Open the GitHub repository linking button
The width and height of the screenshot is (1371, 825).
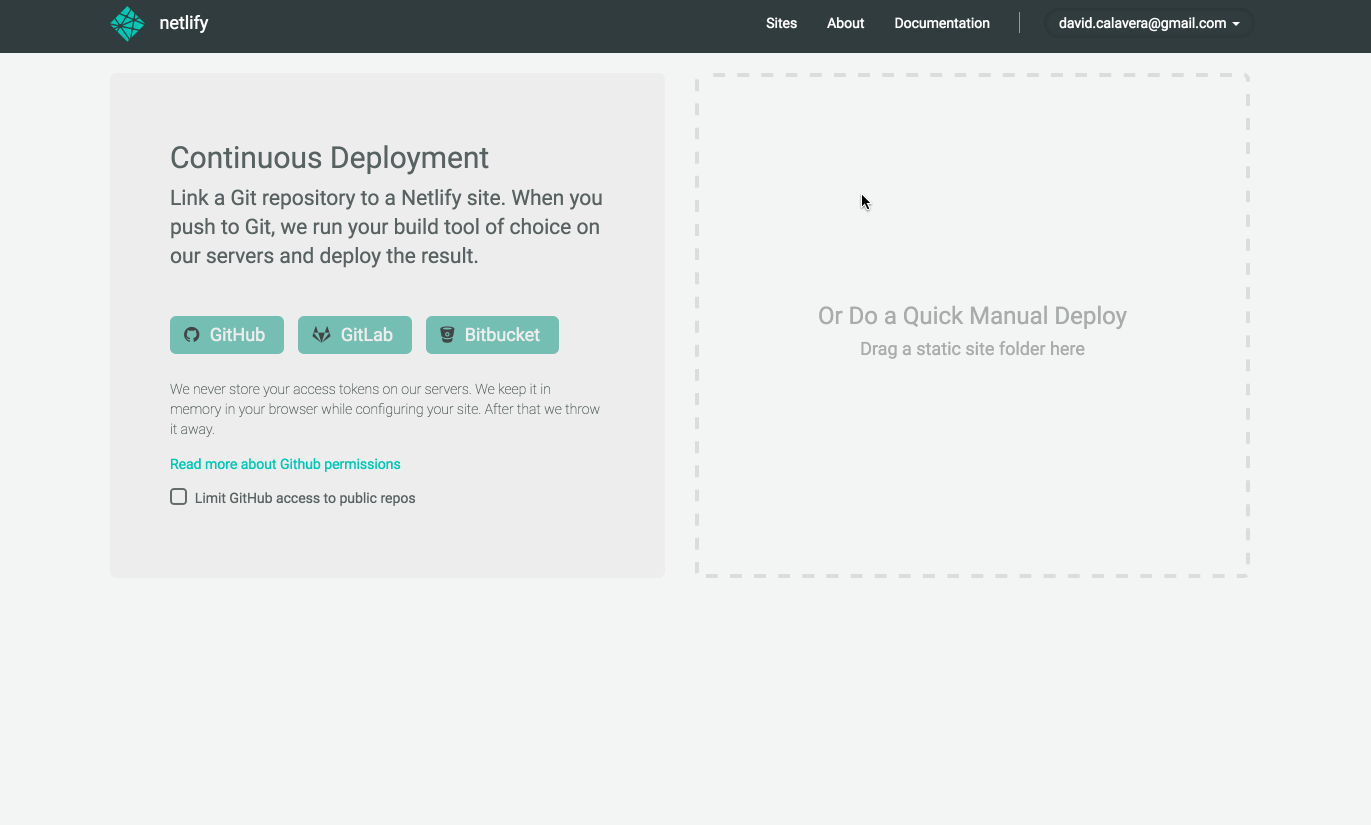click(227, 334)
